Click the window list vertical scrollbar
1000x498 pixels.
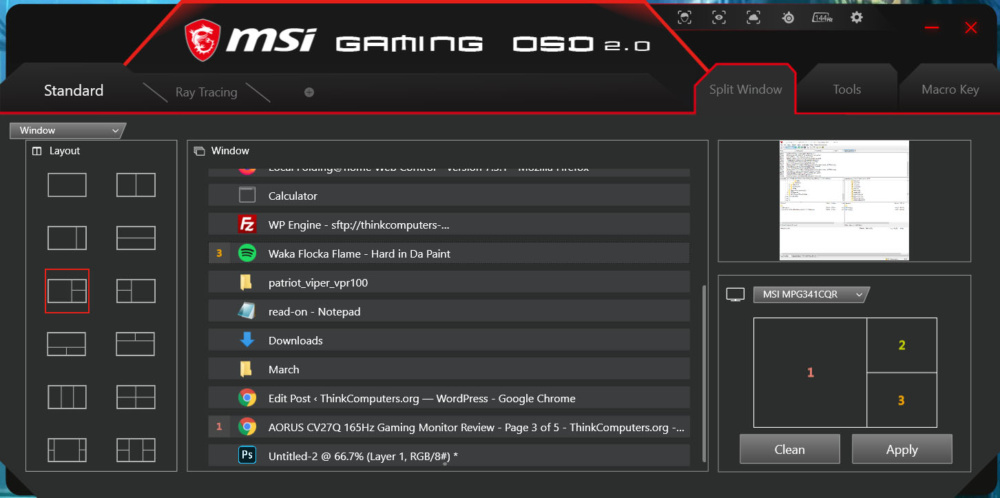point(704,373)
